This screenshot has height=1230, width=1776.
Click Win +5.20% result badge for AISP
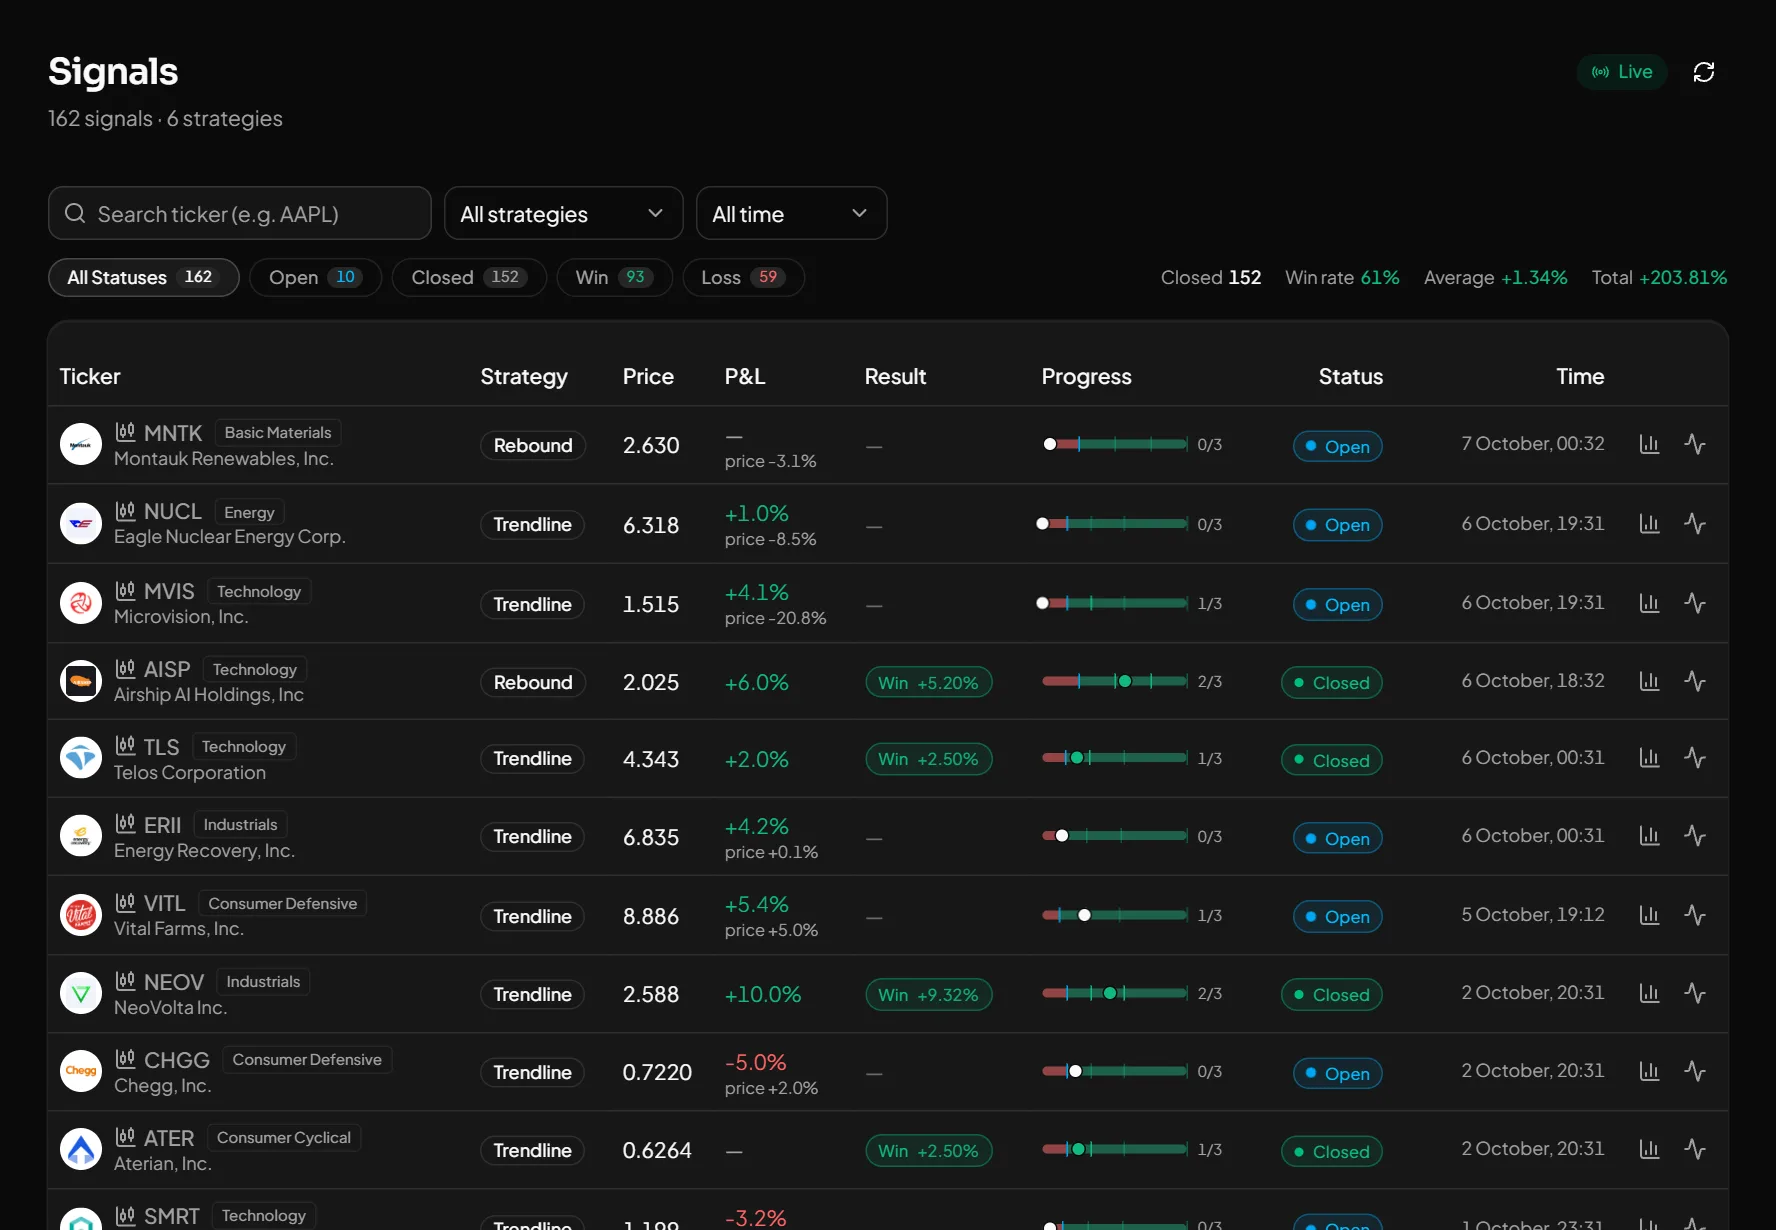tap(928, 682)
